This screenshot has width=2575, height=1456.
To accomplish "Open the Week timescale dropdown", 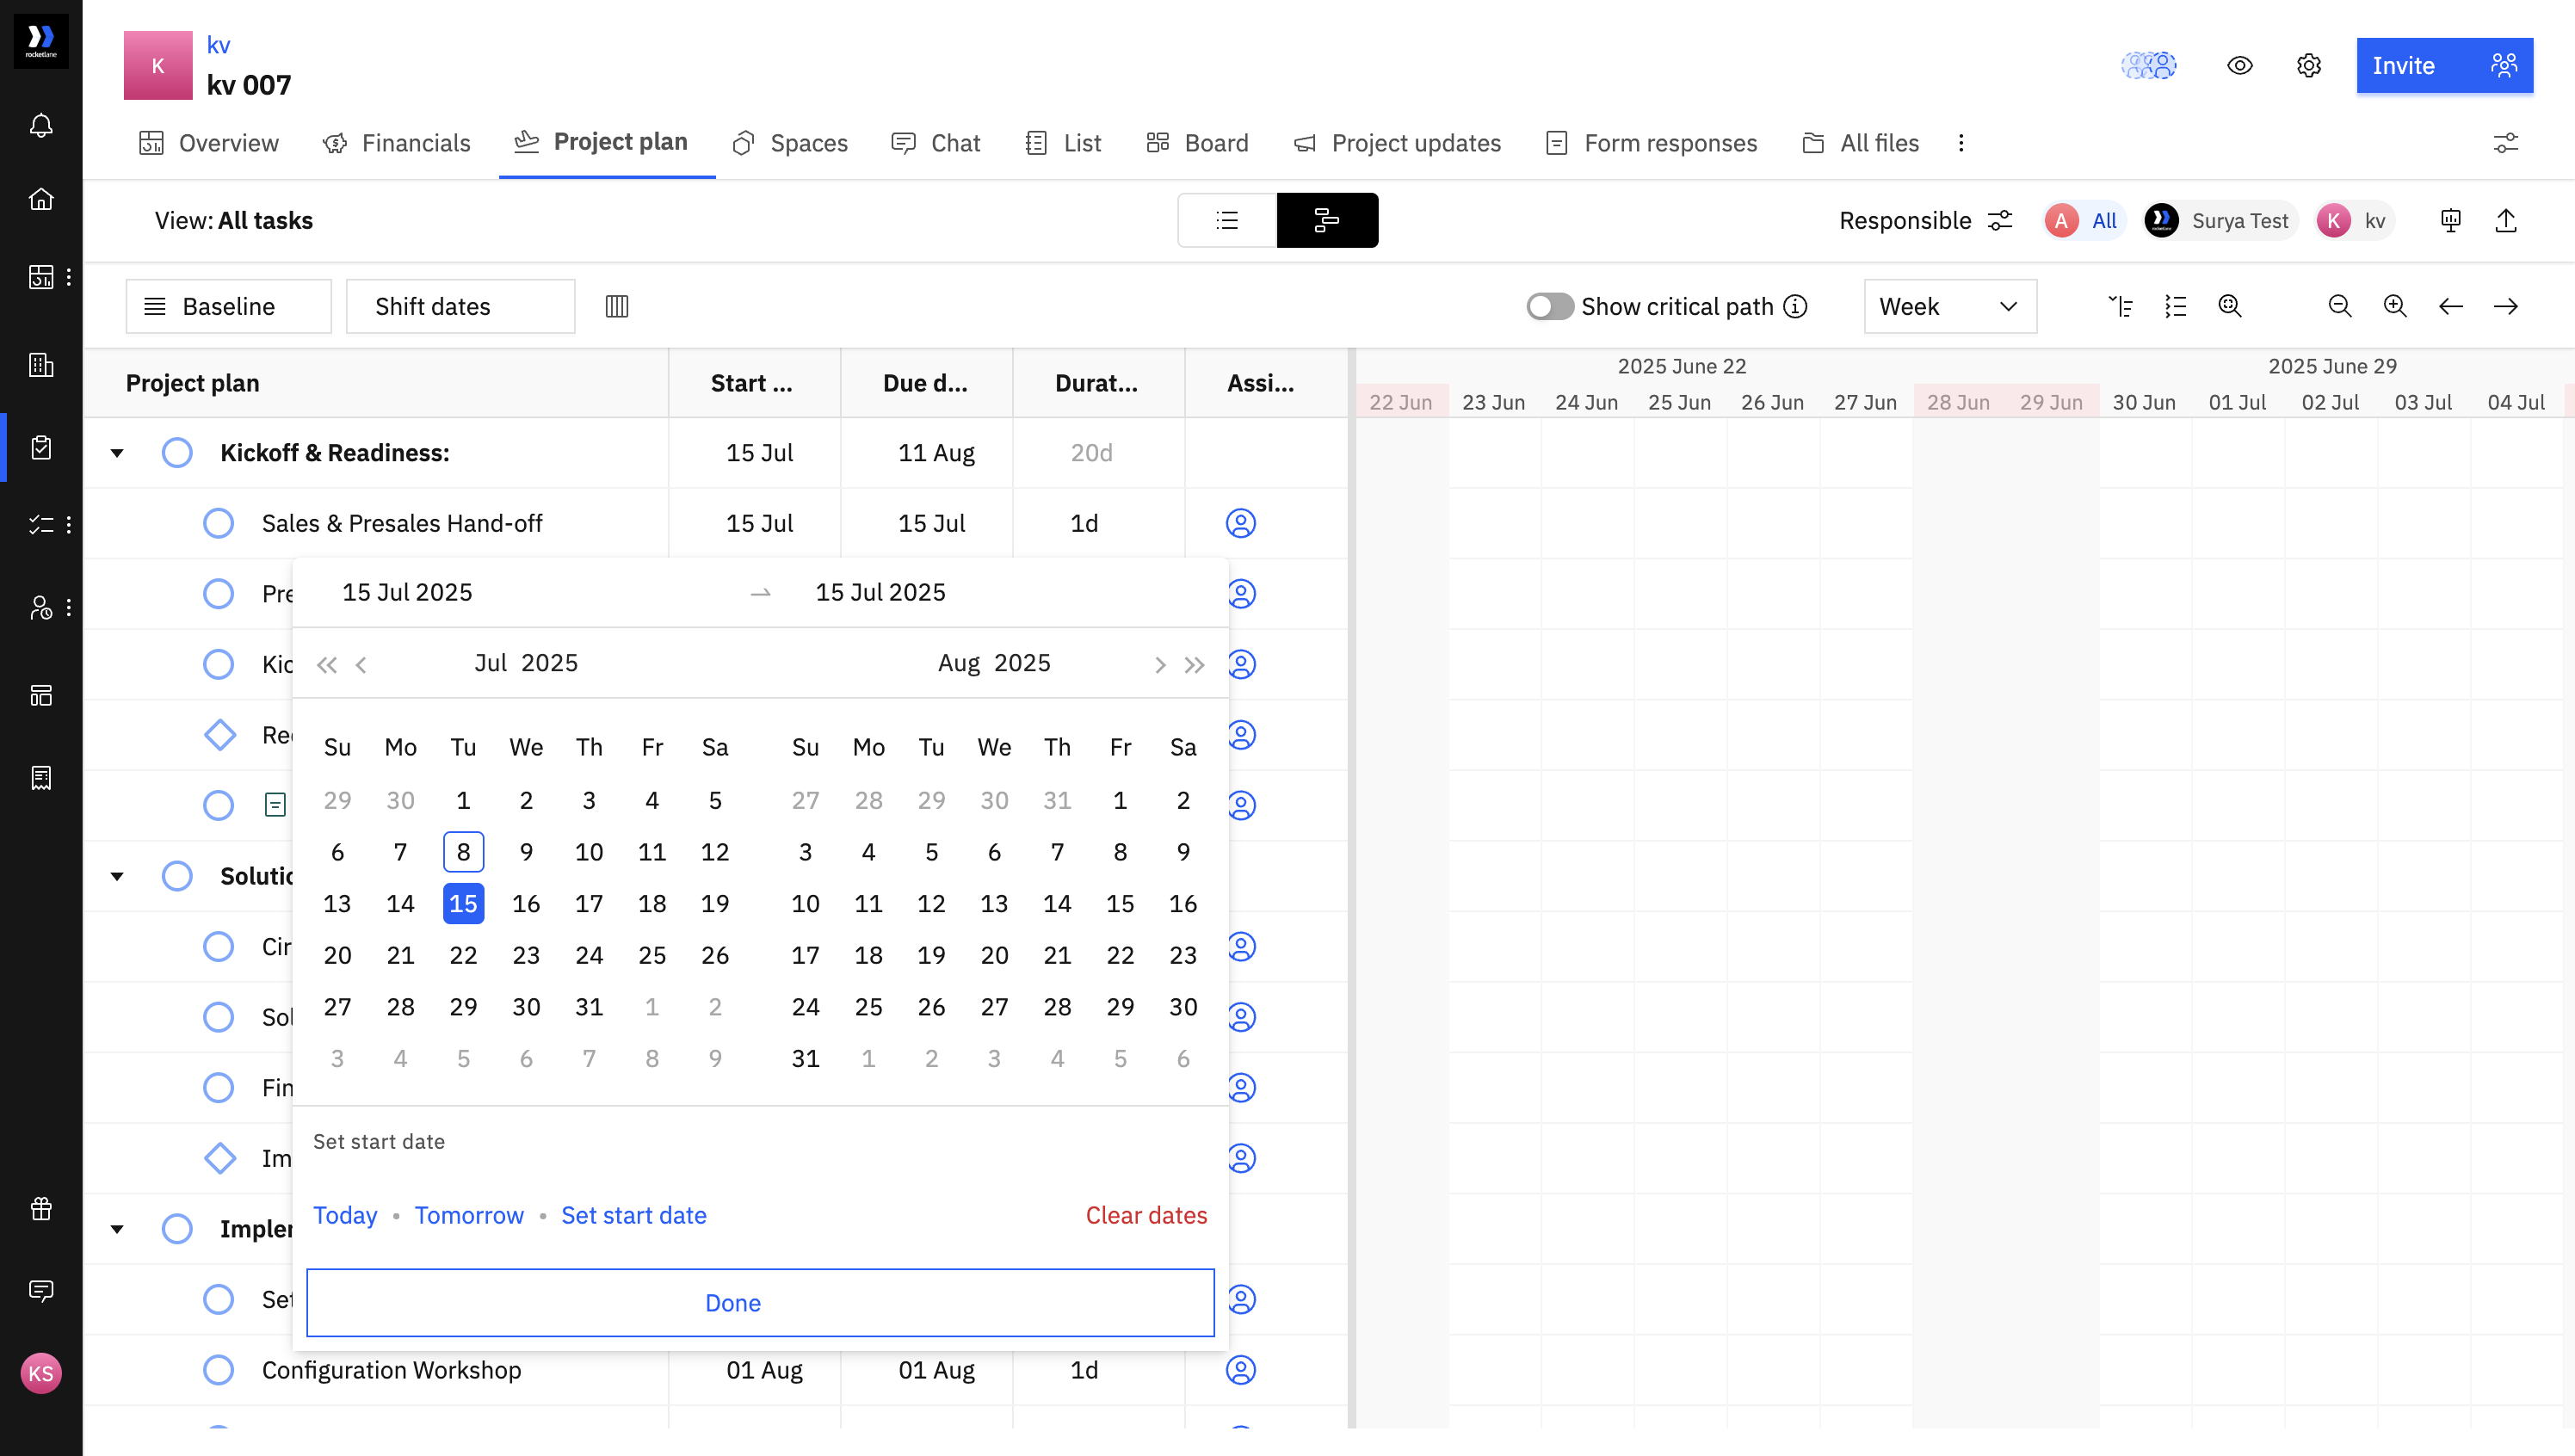I will coord(1949,306).
